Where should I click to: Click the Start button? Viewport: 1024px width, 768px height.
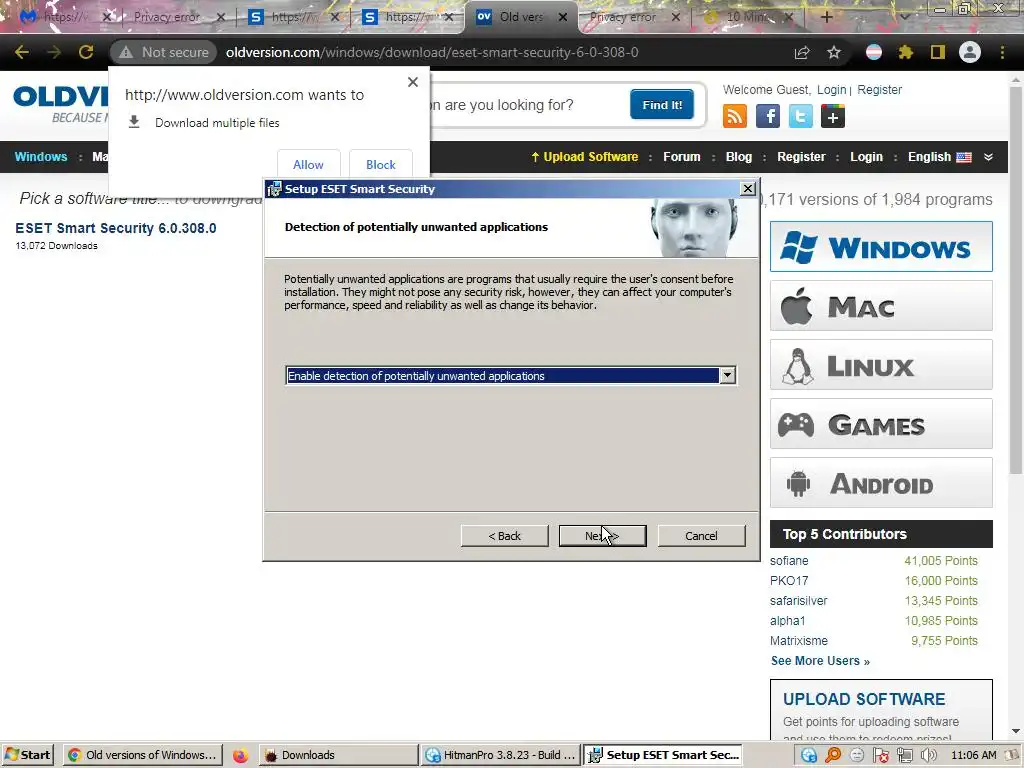[27, 755]
